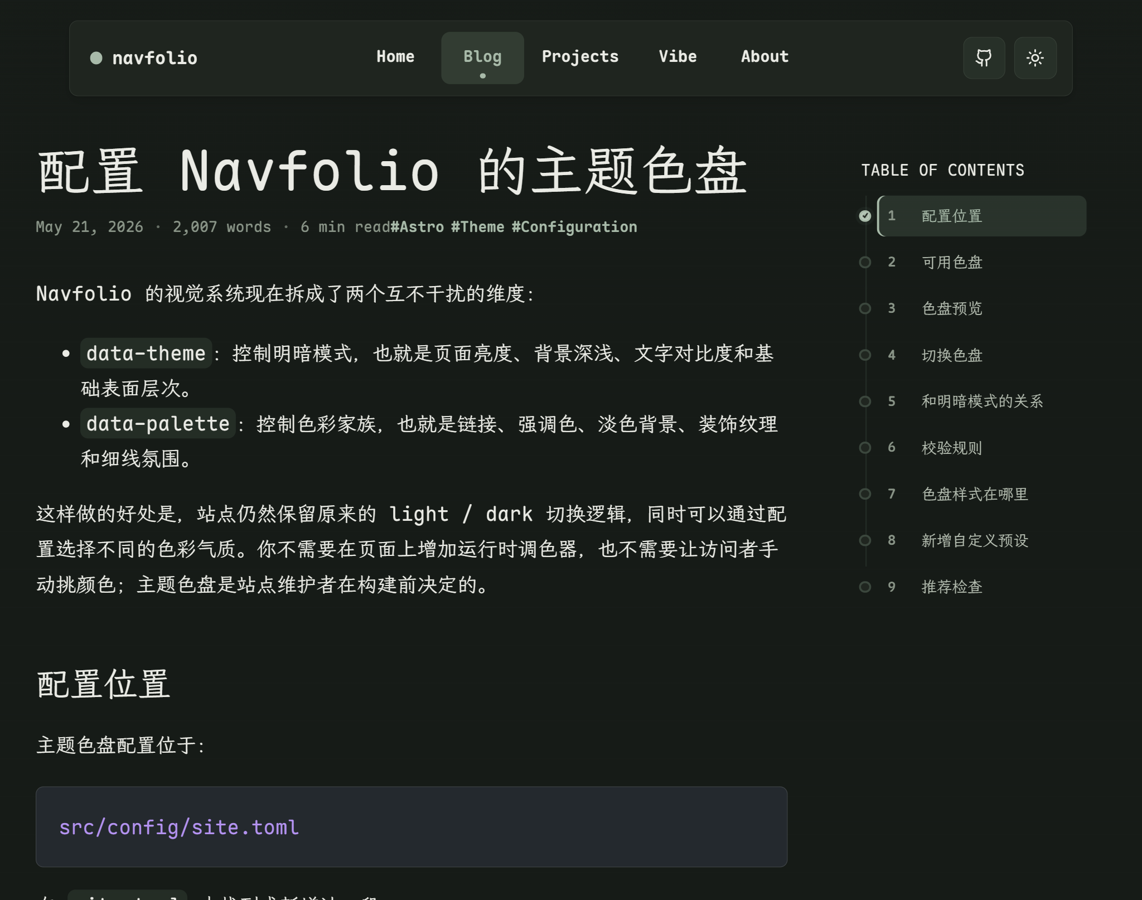Toggle light mode with the sun icon

point(1035,58)
